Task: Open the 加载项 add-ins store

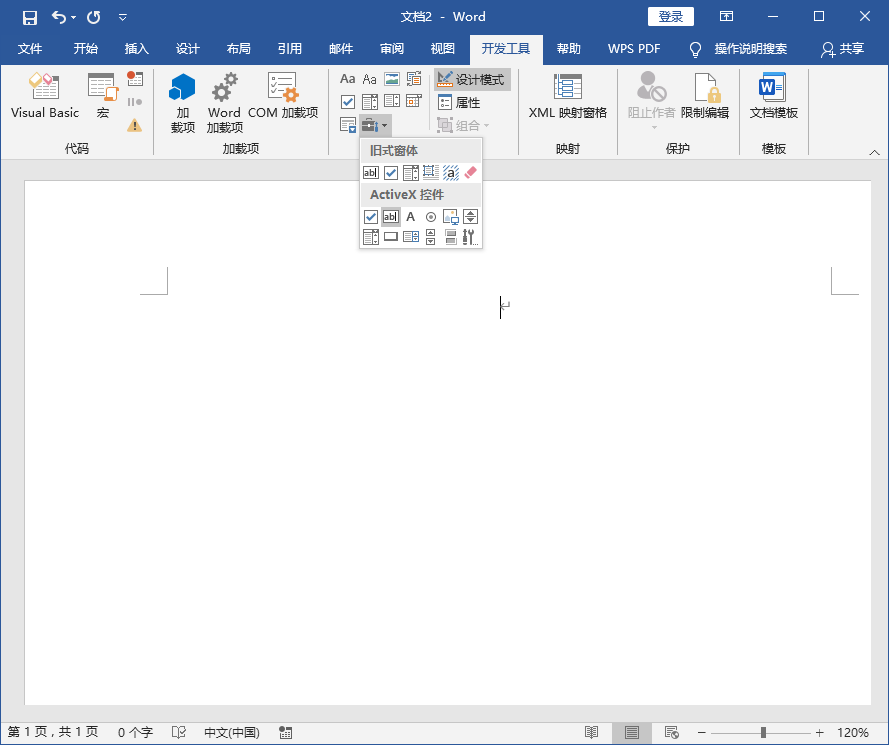Action: click(x=182, y=103)
